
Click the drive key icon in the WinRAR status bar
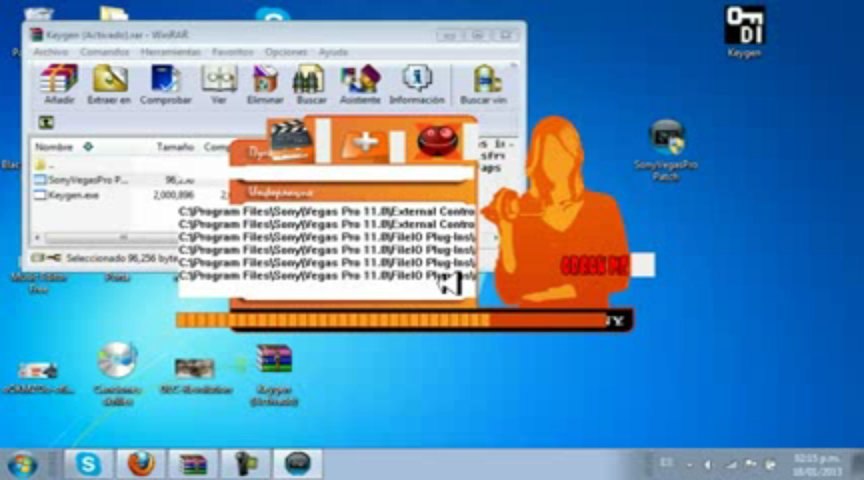coord(46,258)
